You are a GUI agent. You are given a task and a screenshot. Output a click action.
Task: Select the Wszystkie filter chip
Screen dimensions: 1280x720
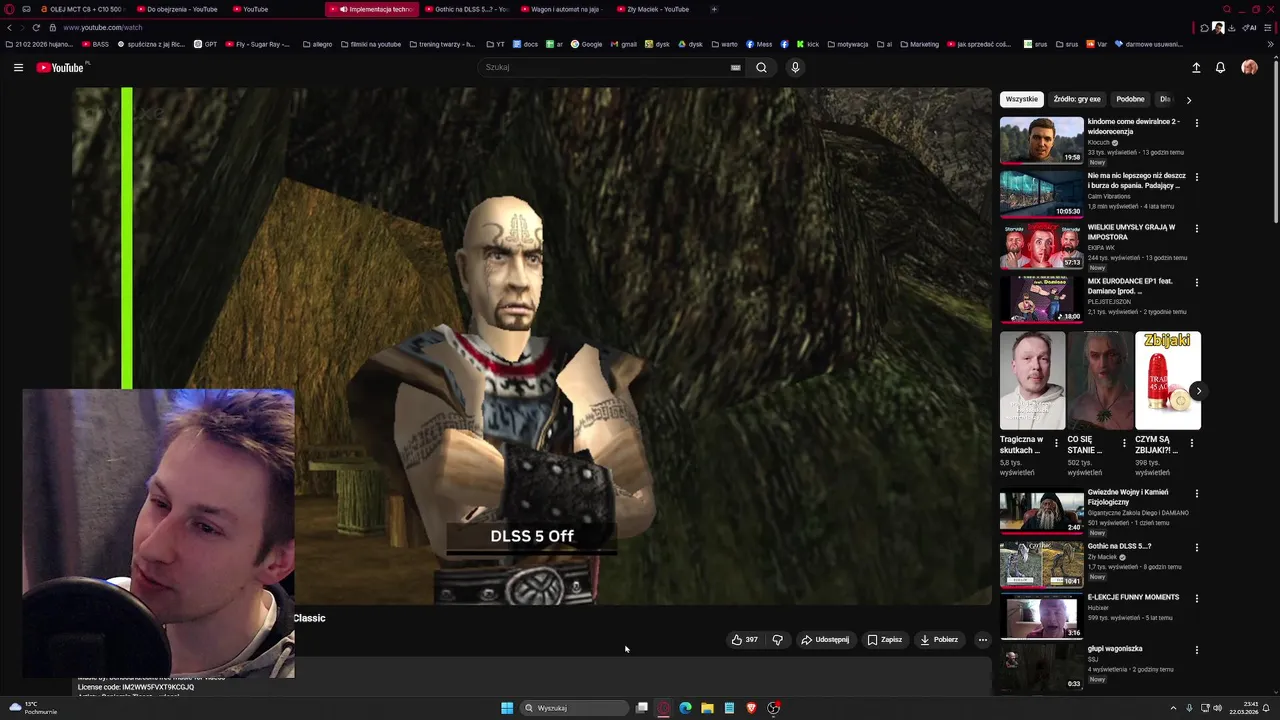coord(1022,99)
